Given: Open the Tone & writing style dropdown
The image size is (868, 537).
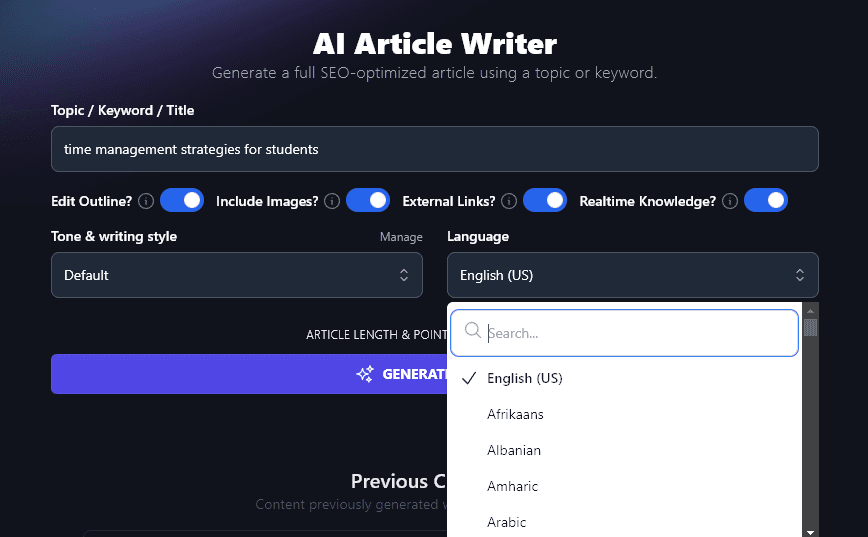Looking at the screenshot, I should pos(237,275).
